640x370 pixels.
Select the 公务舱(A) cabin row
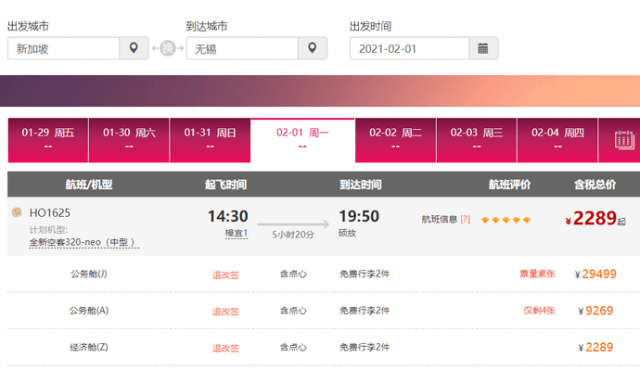pos(324,310)
